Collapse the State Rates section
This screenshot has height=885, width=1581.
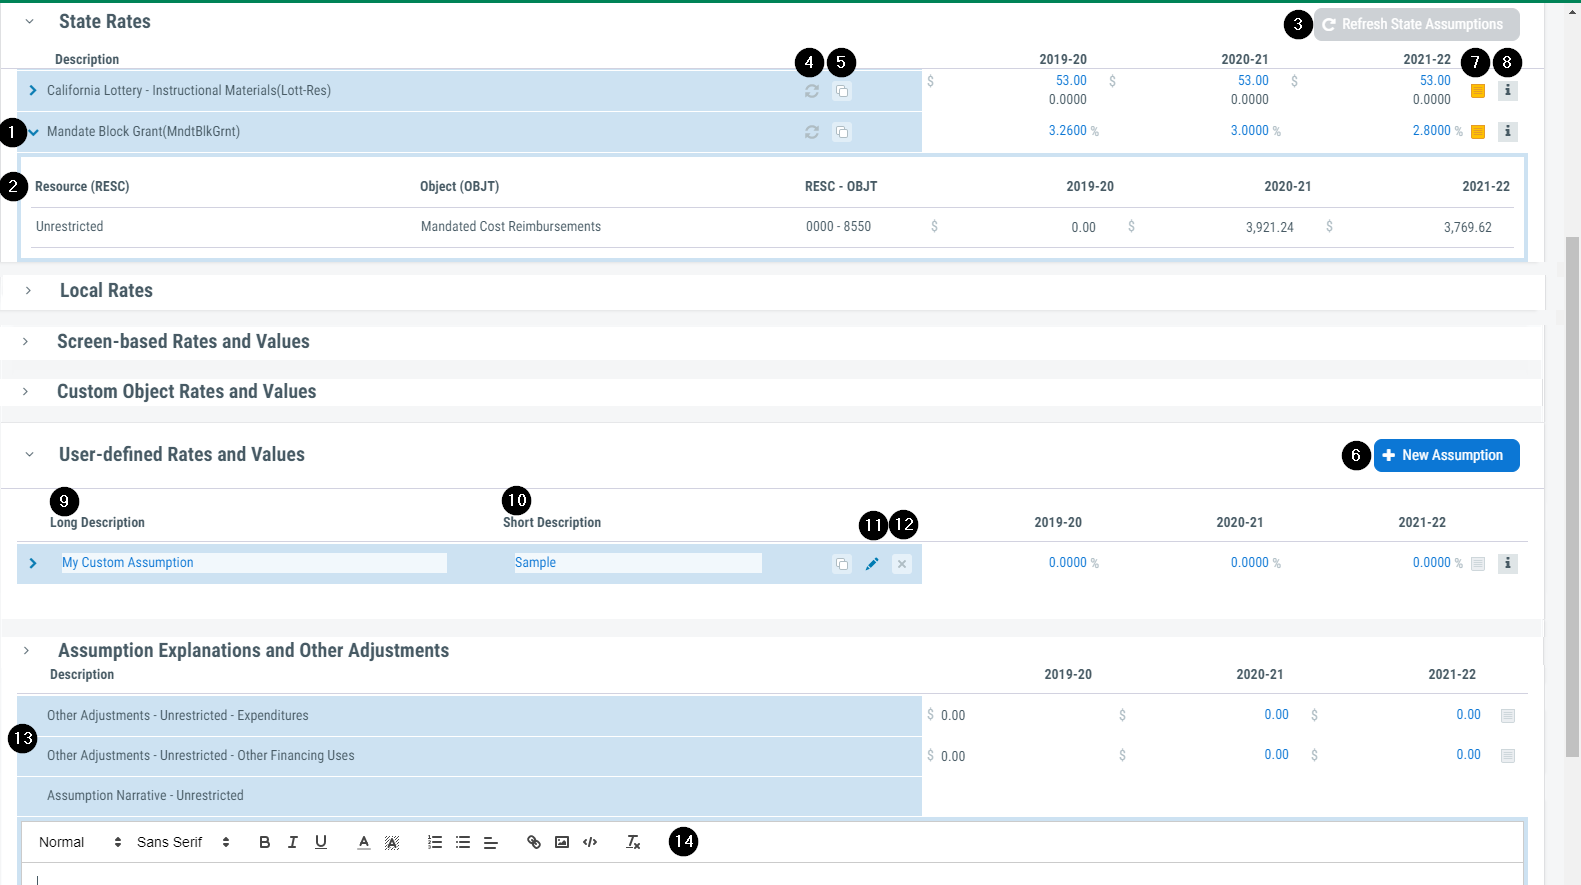pos(29,21)
